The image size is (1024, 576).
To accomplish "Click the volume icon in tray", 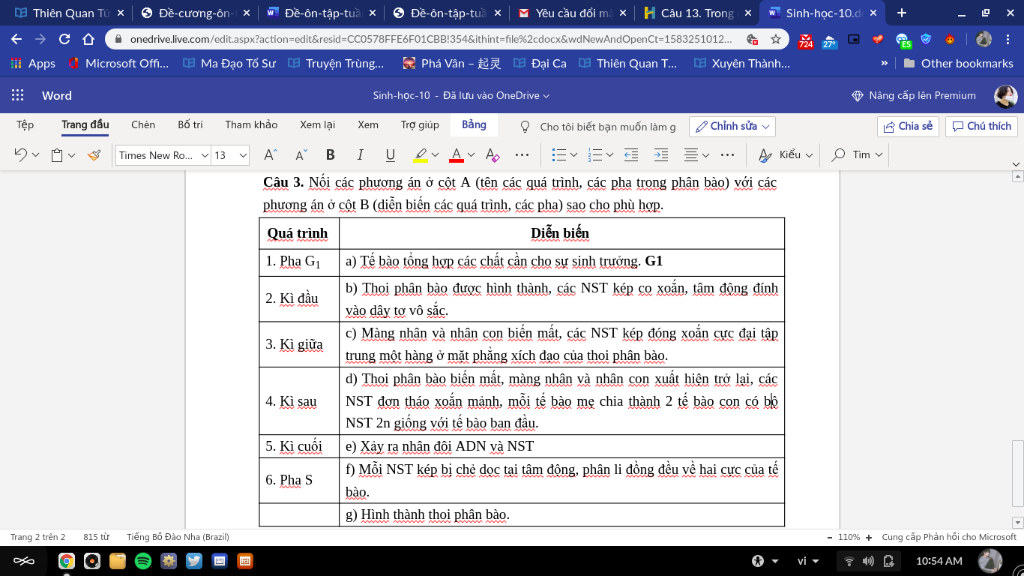I will coord(868,561).
